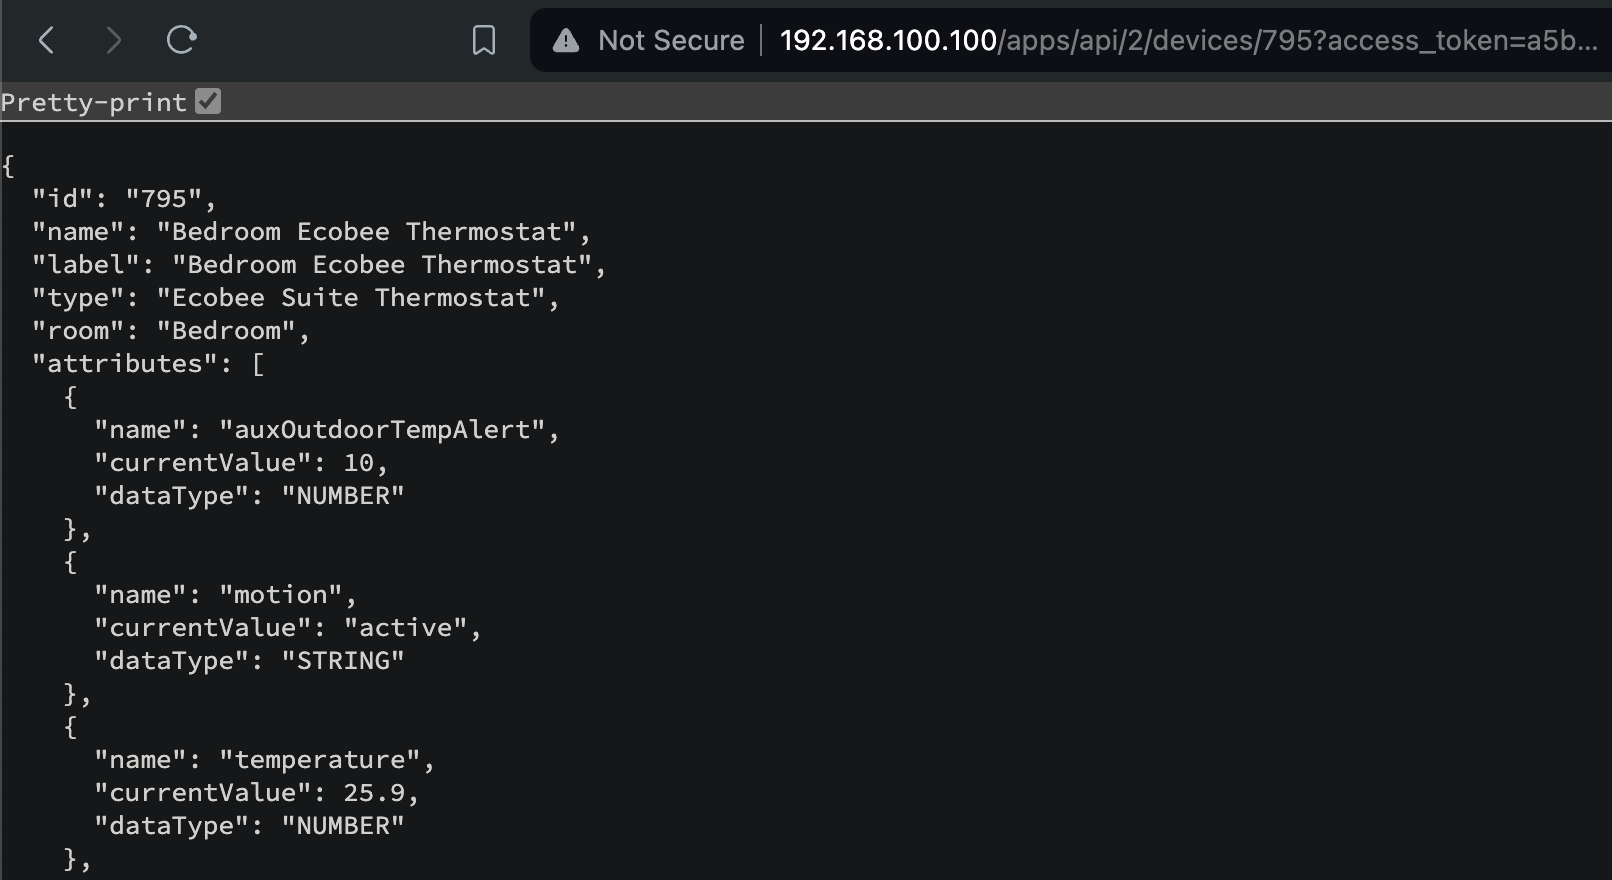Click the currentValue 25.9 line
The width and height of the screenshot is (1612, 880).
(x=257, y=792)
